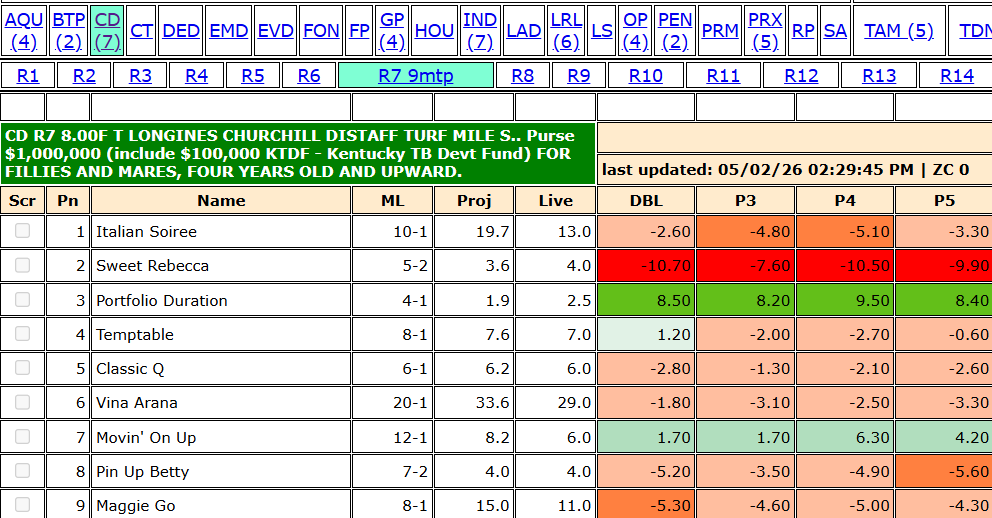Go to race R8
Image resolution: width=992 pixels, height=518 pixels.
(x=523, y=75)
